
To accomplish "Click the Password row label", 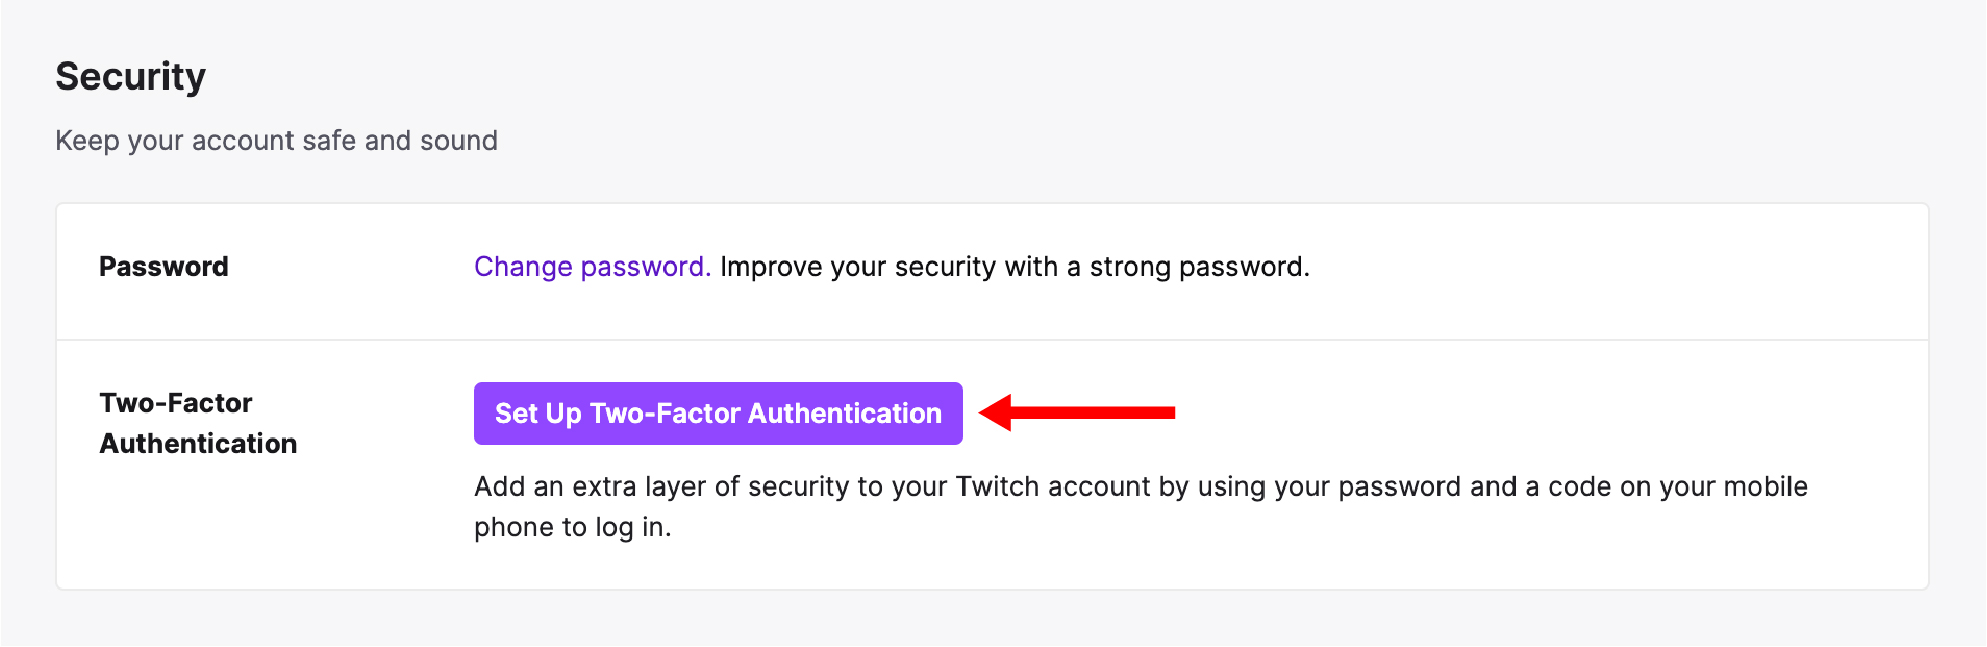I will [163, 267].
